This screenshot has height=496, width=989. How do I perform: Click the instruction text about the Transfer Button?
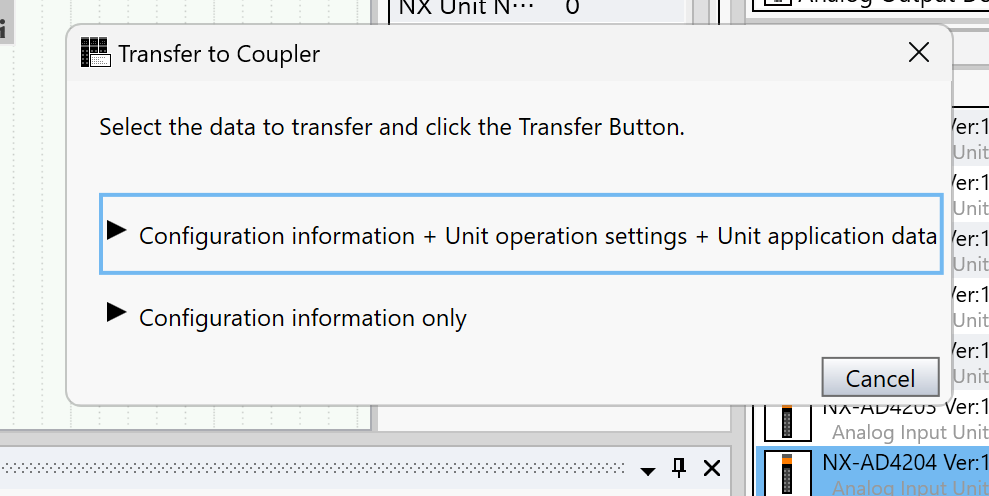click(392, 128)
